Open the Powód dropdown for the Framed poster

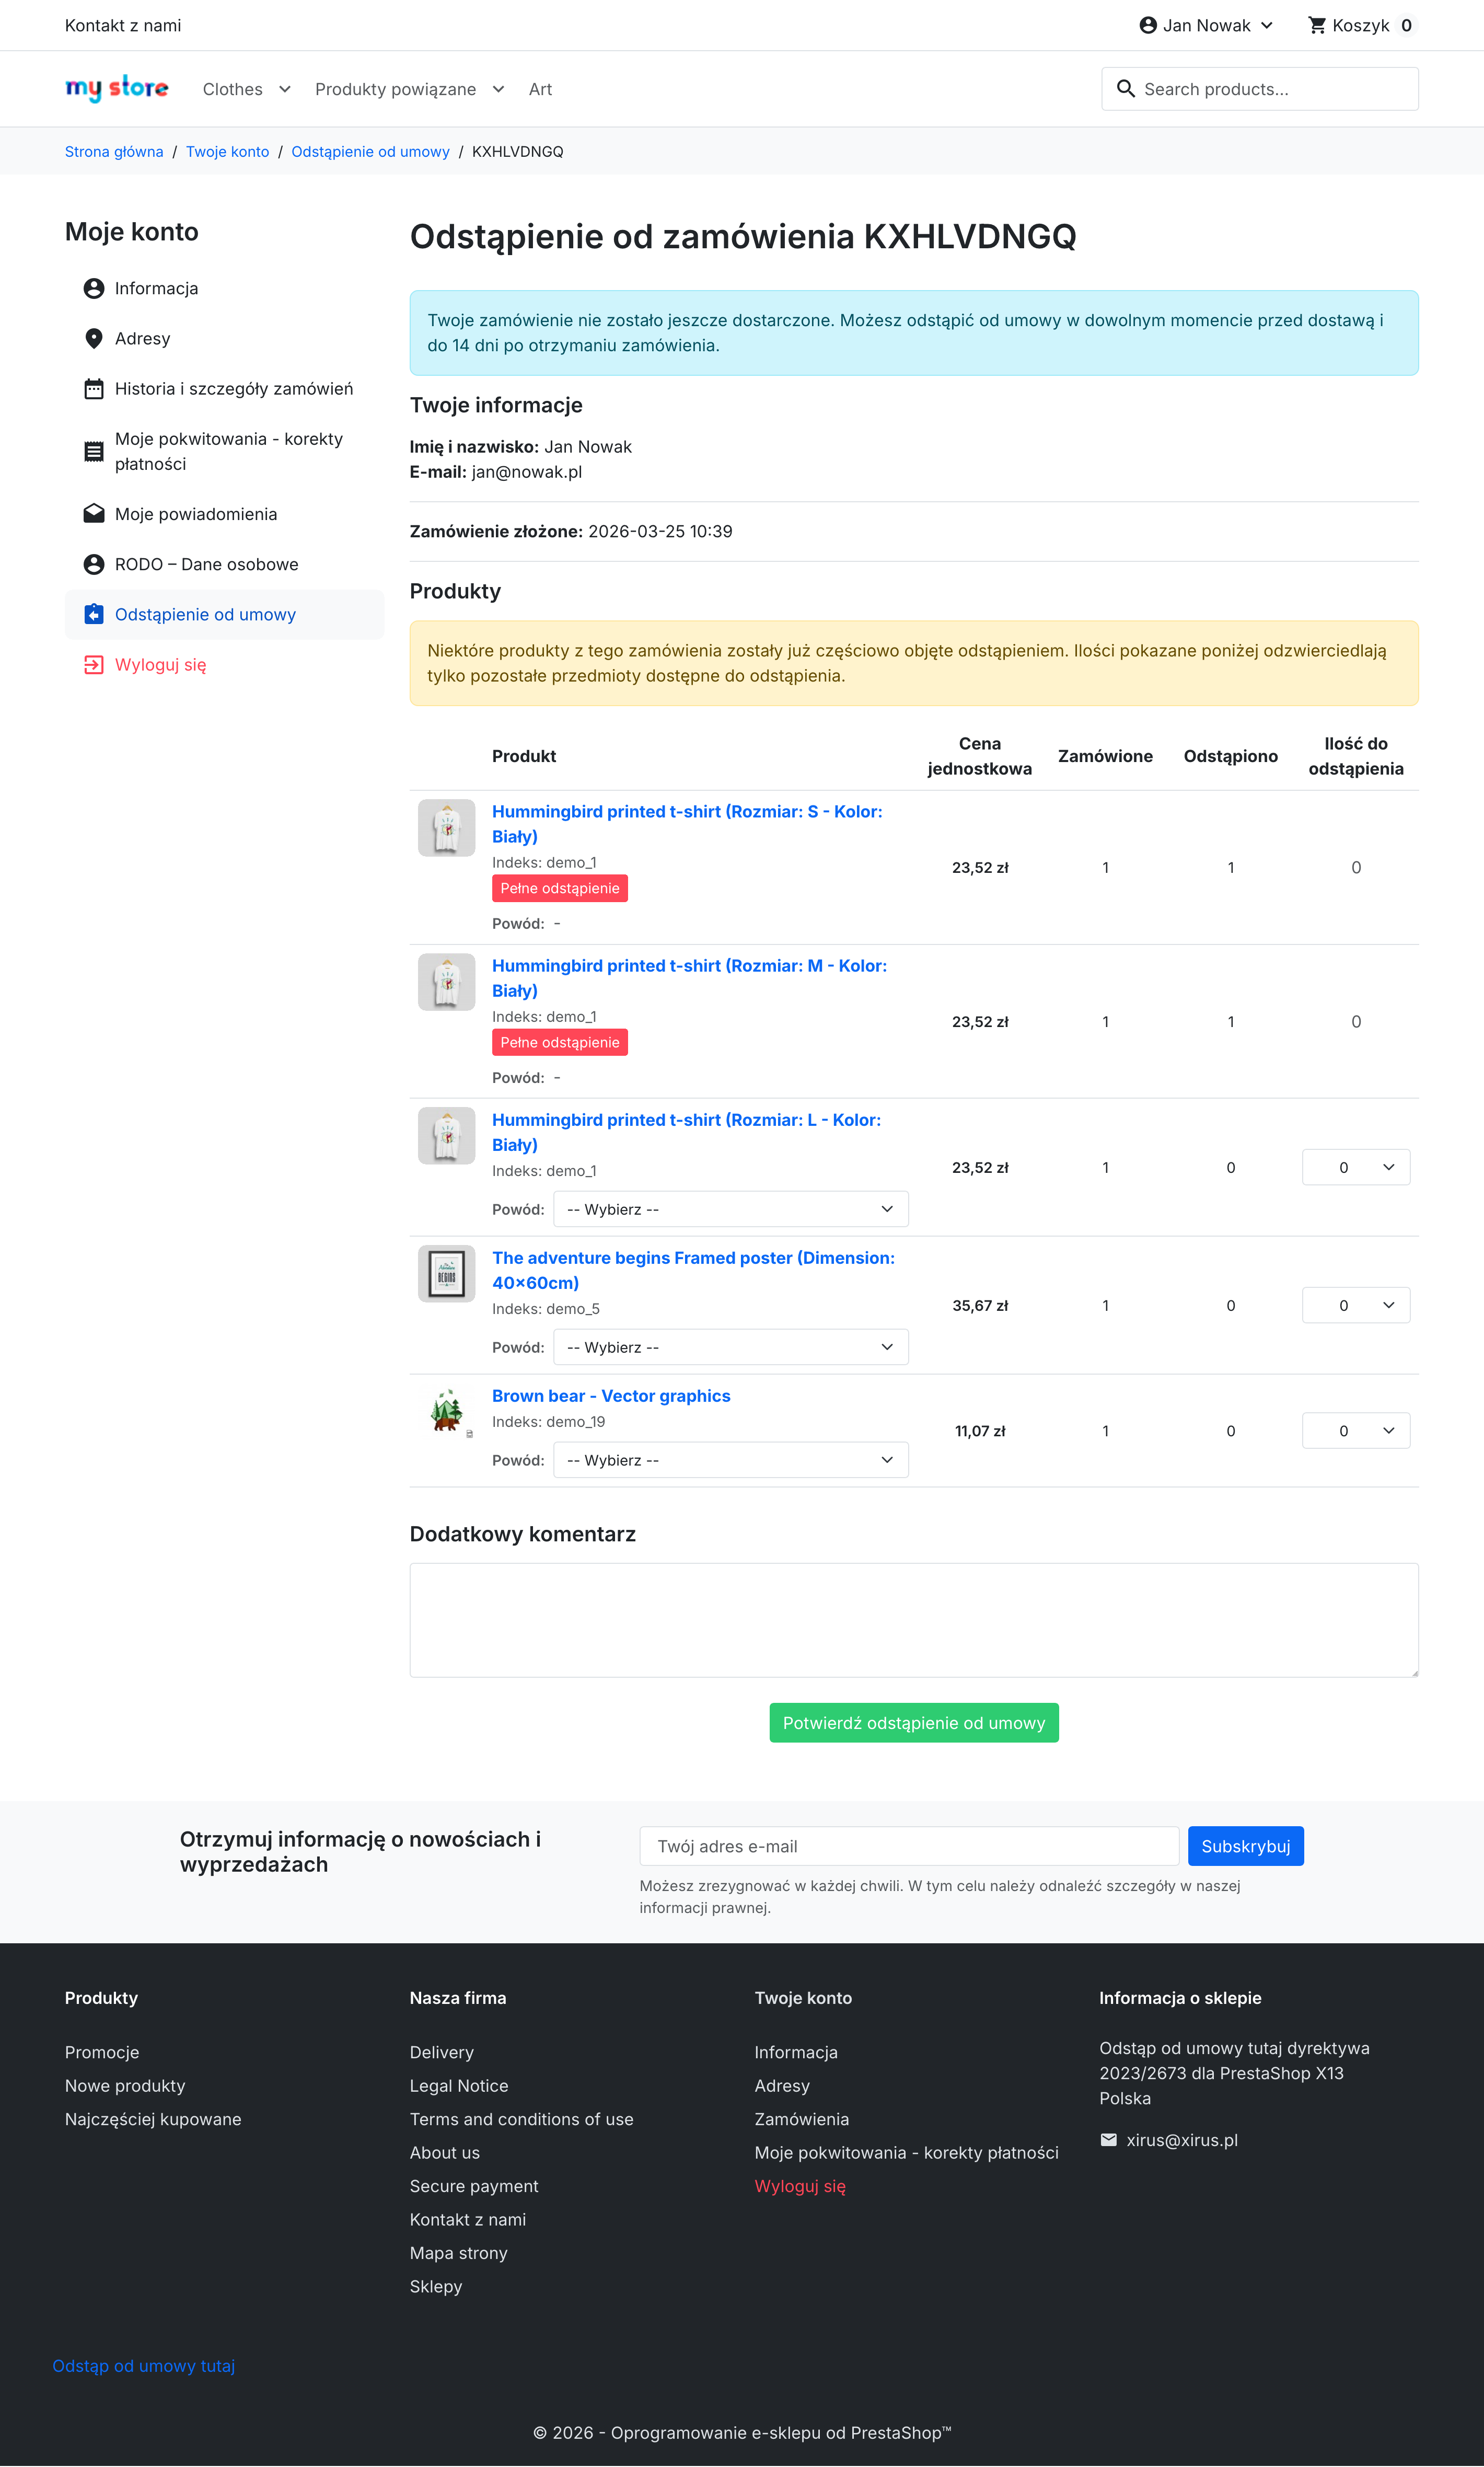[x=730, y=1347]
